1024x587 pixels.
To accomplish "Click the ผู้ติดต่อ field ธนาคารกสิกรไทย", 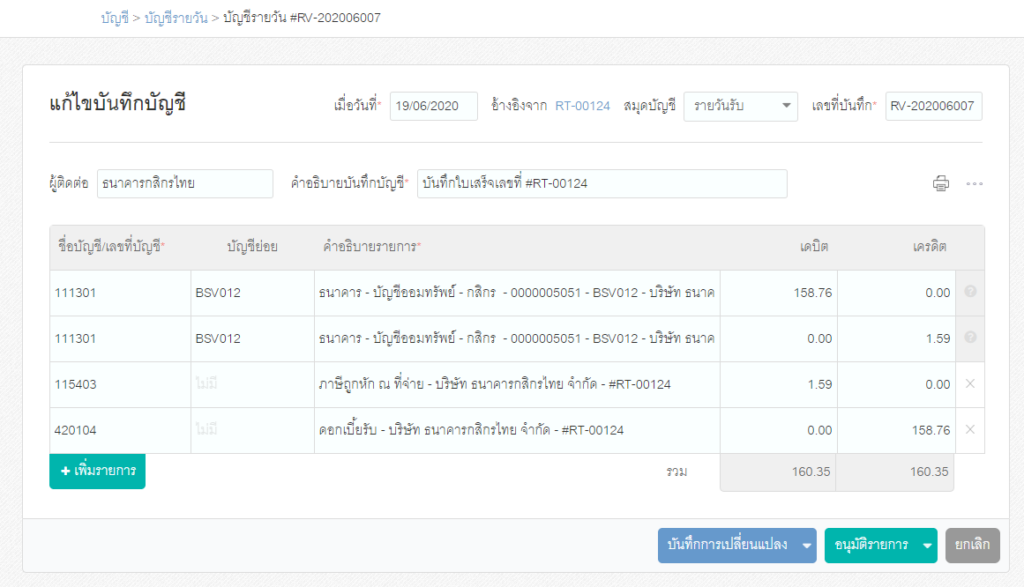I will 185,183.
